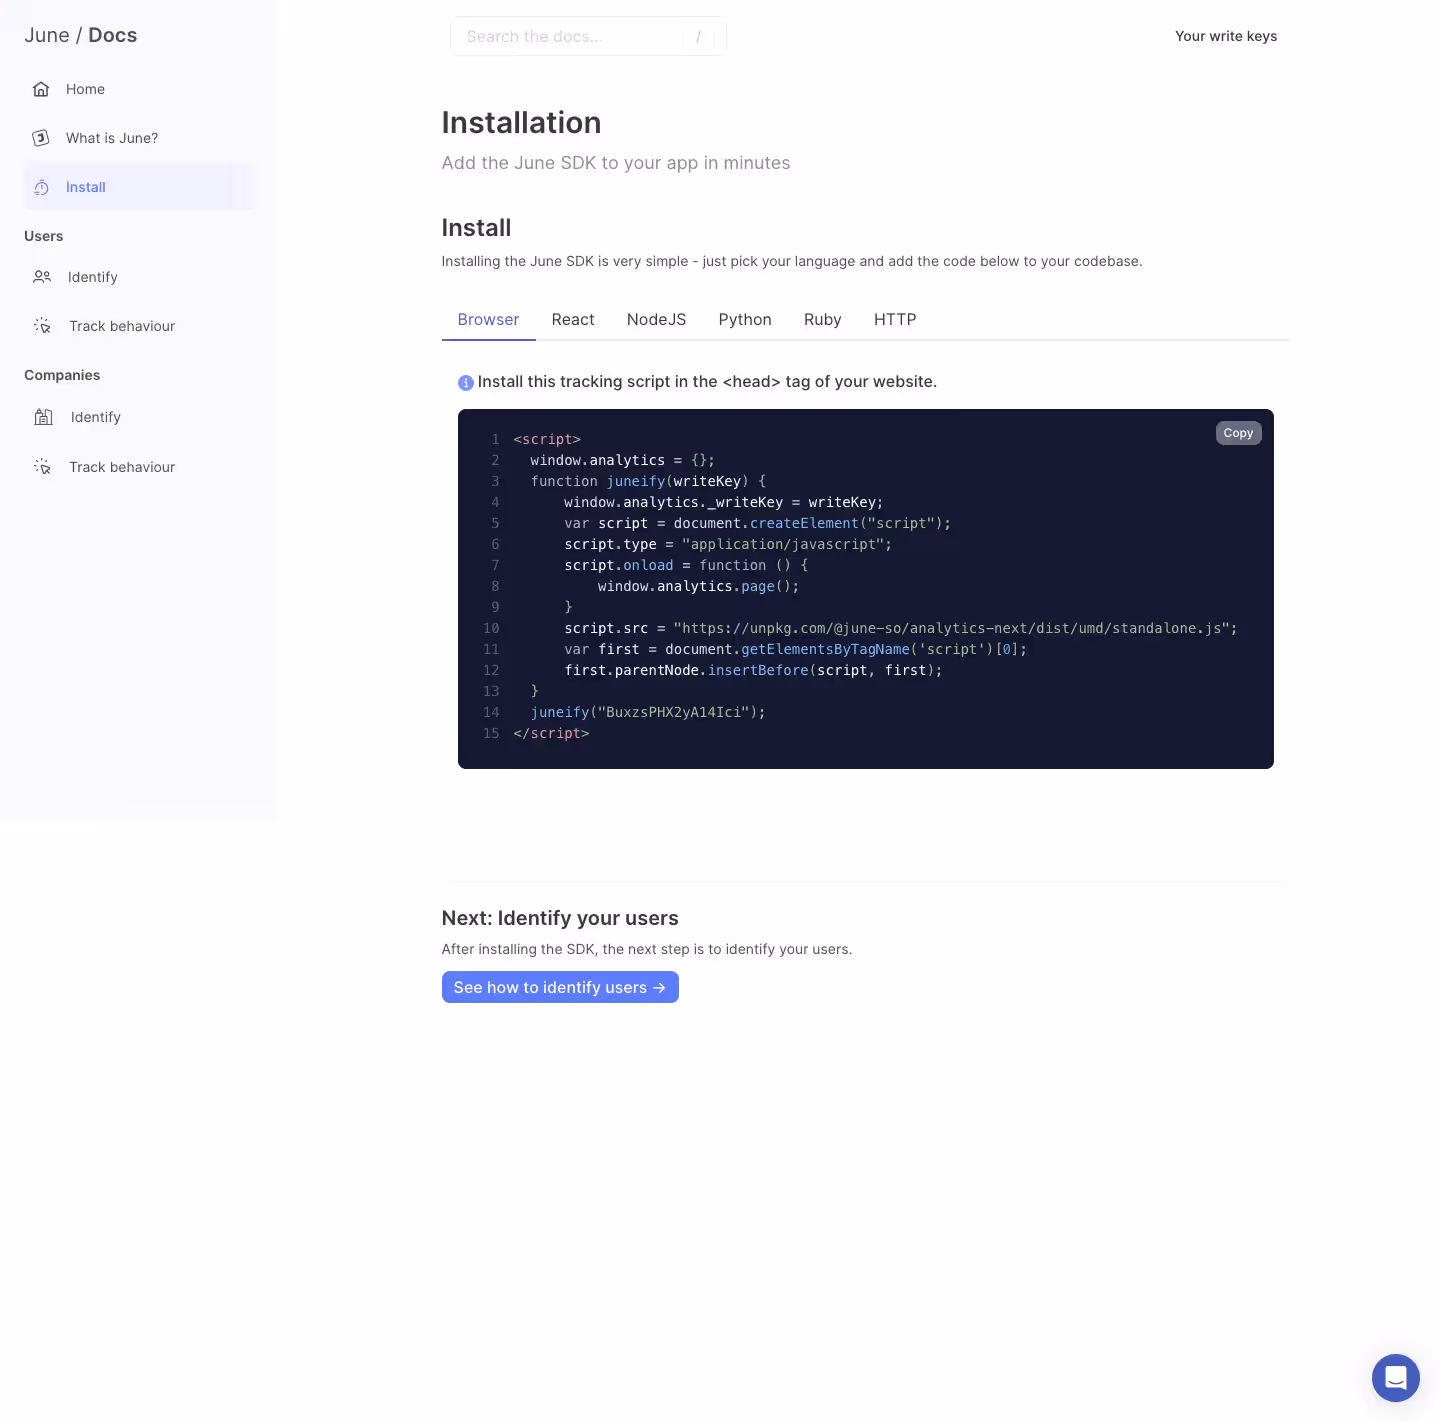Click 'See how to identify users' button

pos(560,987)
